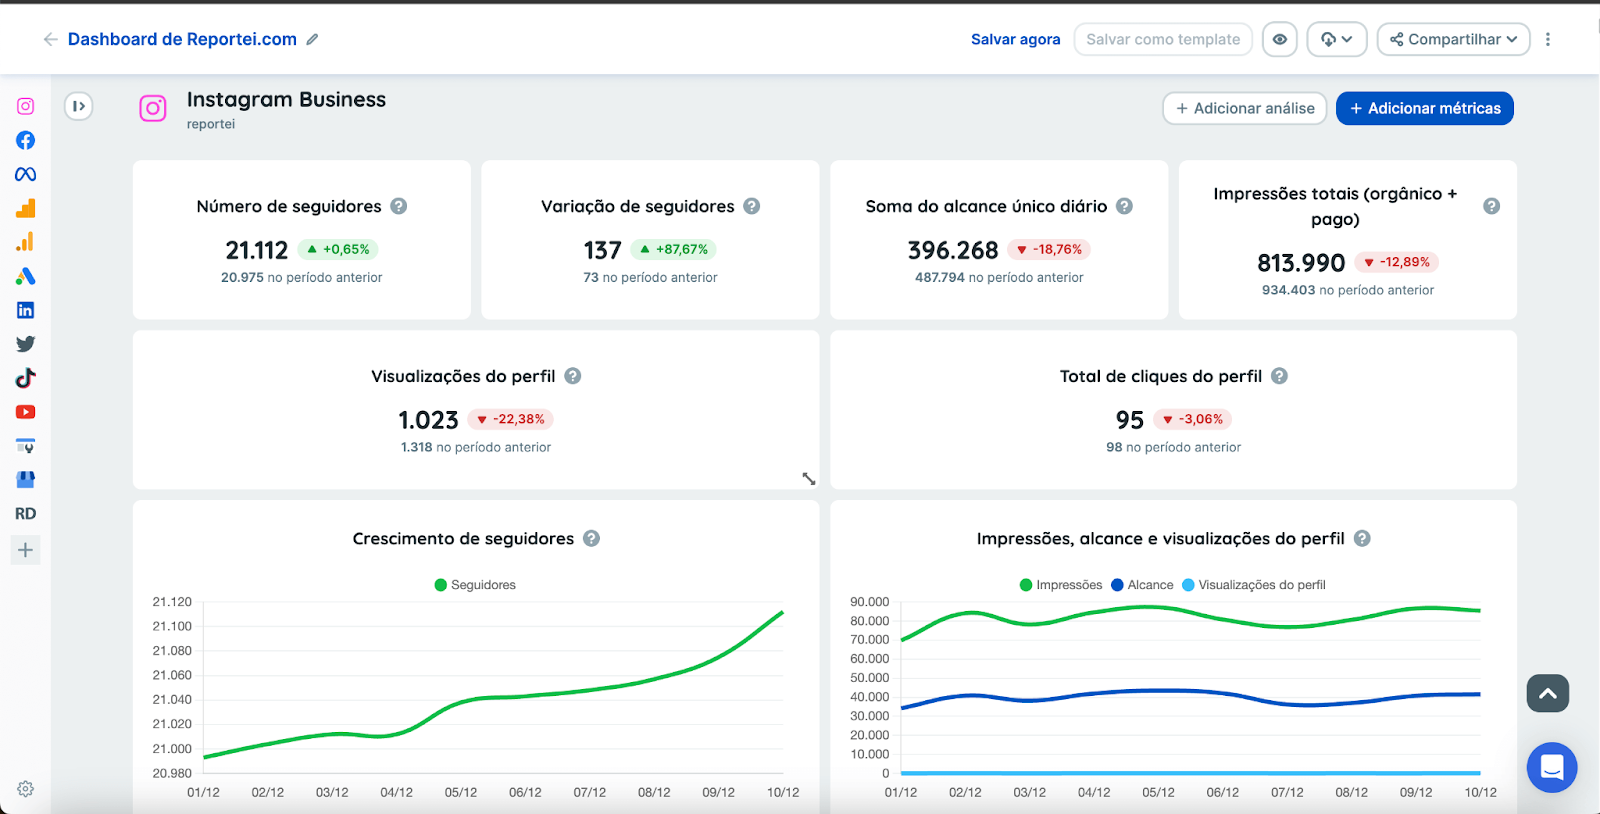Show help for Variação de seguidores
The width and height of the screenshot is (1600, 814).
coord(752,206)
